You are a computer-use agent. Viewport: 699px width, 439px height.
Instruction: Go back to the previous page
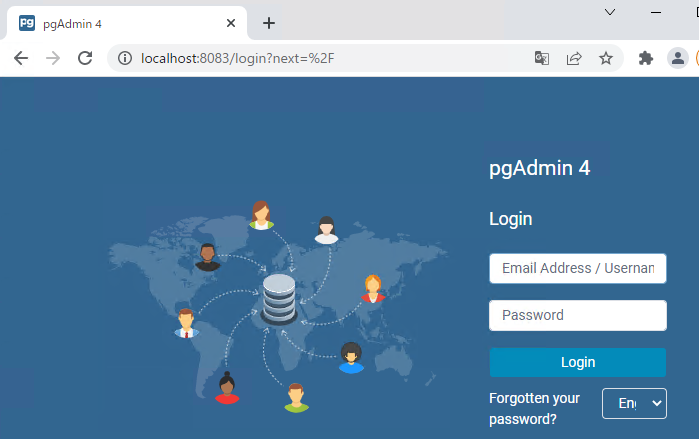coord(21,58)
